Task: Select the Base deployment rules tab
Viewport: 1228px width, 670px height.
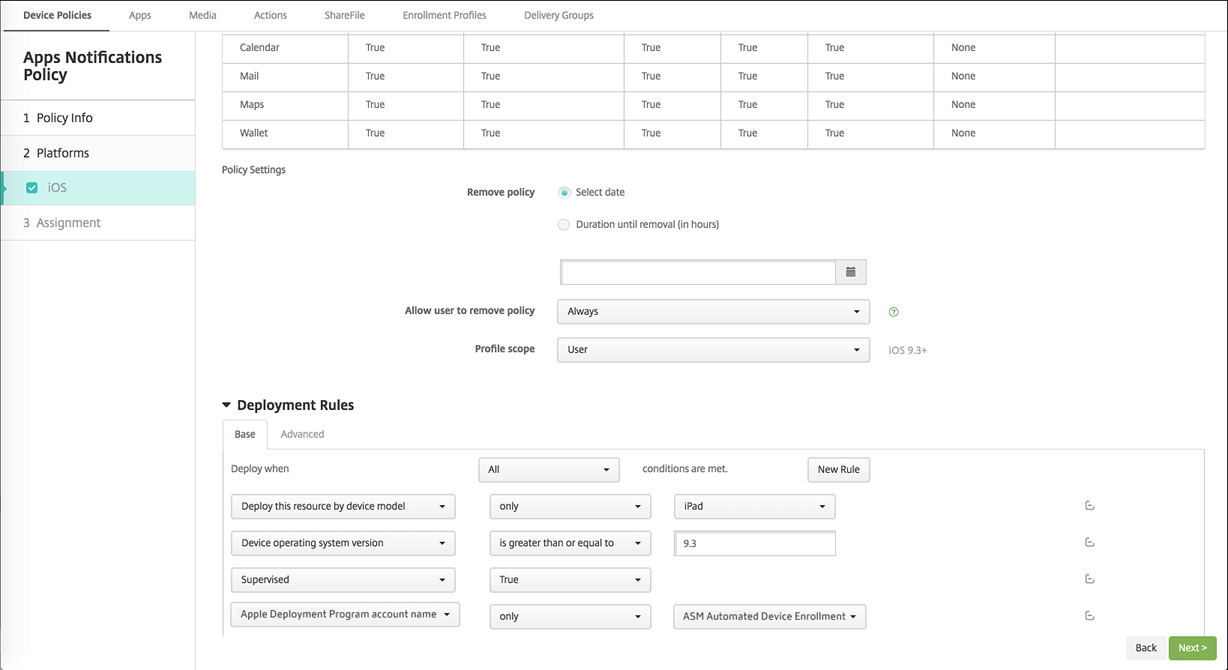Action: coord(245,434)
